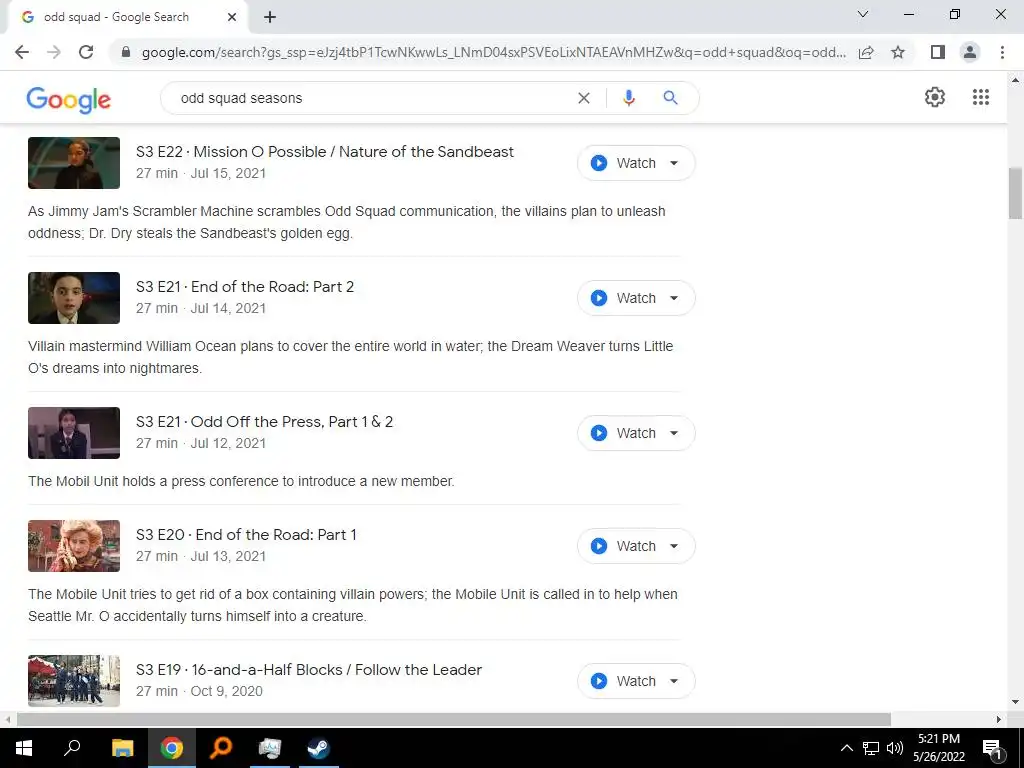The width and height of the screenshot is (1024, 768).
Task: Open Google search settings gear
Action: (x=935, y=97)
